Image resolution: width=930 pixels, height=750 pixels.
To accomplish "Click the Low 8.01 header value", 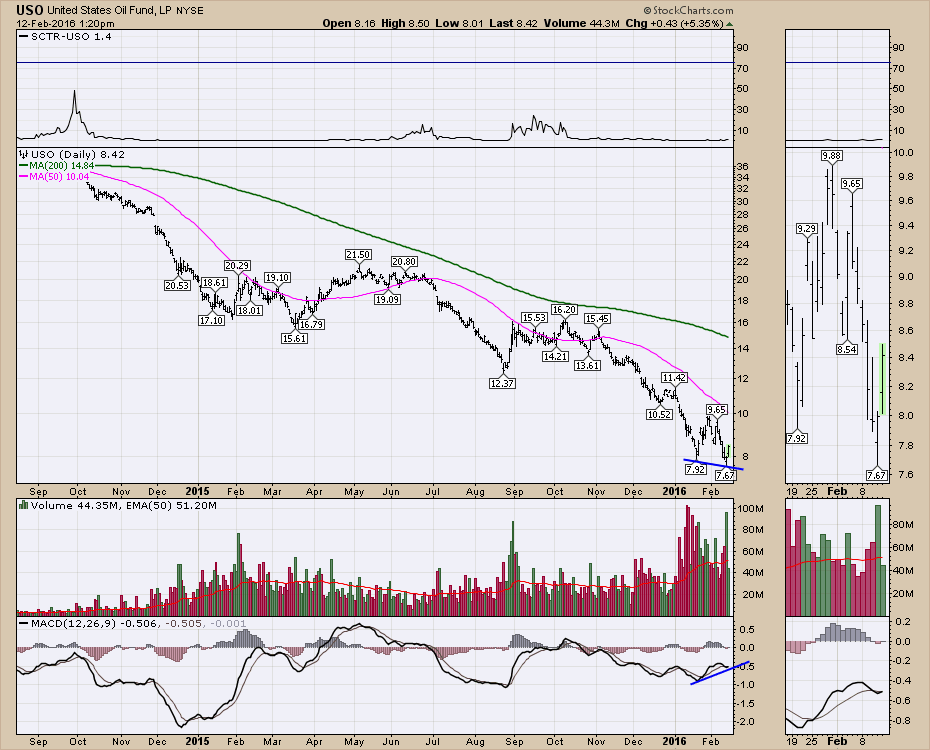I will pyautogui.click(x=460, y=24).
